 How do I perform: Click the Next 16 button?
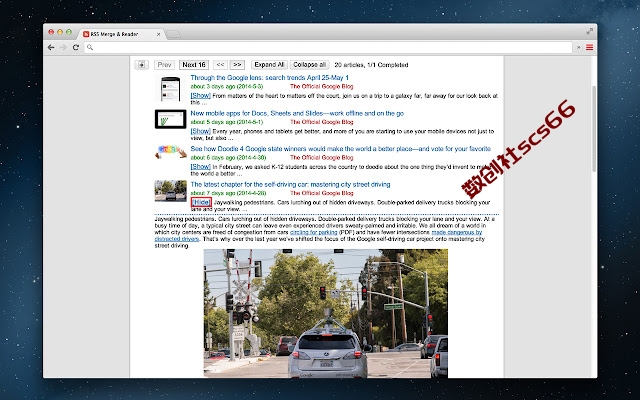[194, 64]
